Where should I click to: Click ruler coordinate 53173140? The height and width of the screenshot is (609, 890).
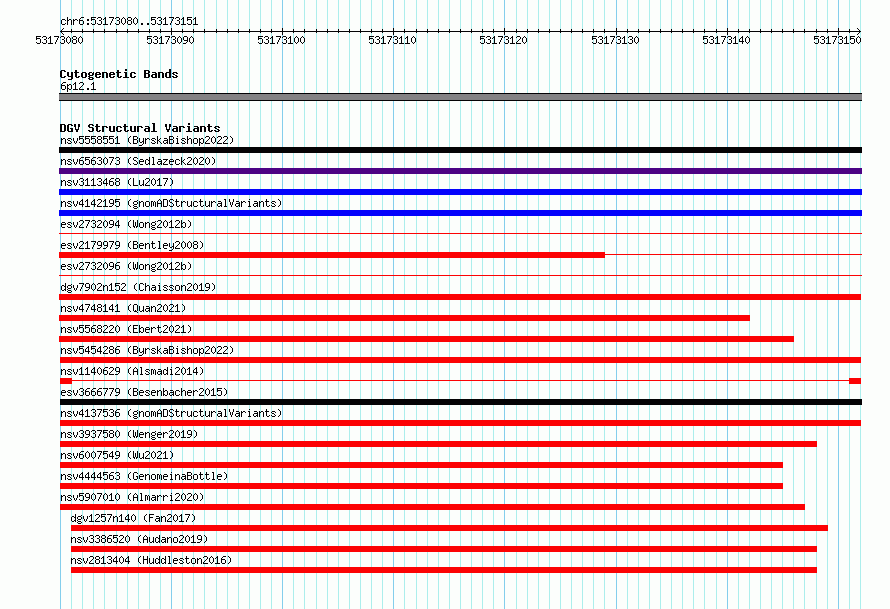tap(726, 40)
